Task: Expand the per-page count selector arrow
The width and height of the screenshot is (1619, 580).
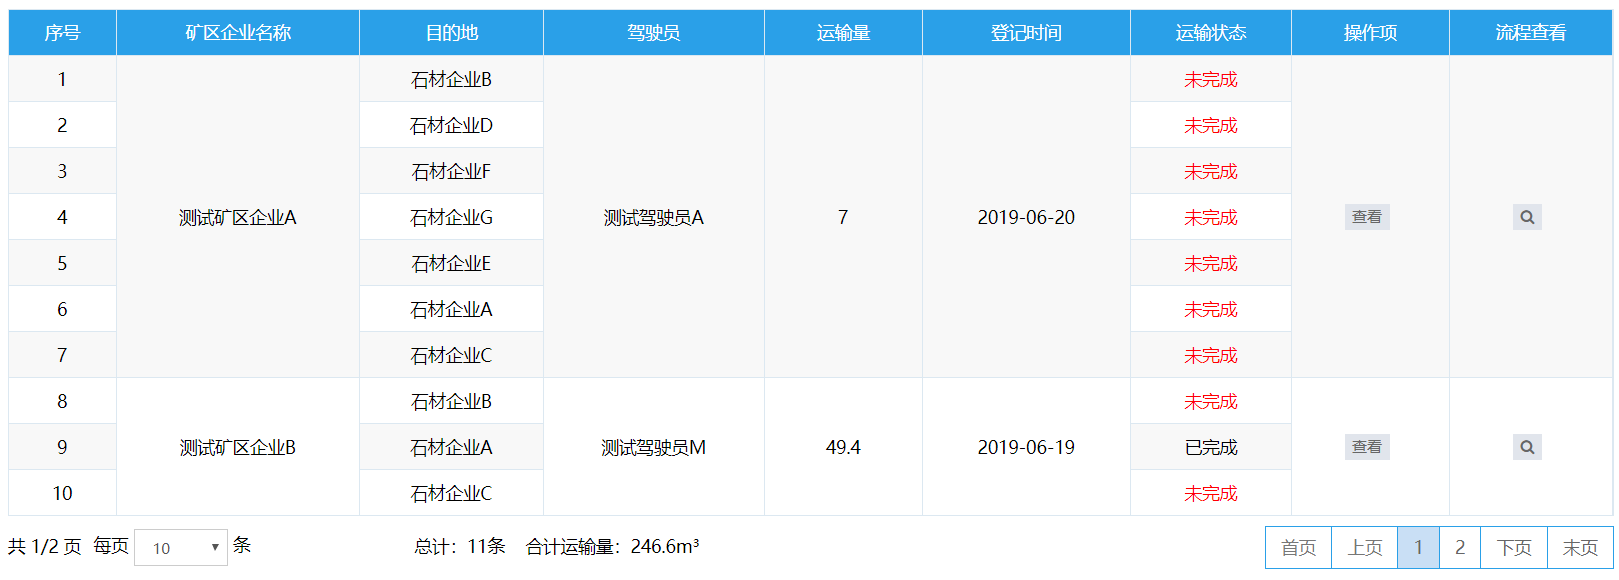Action: click(213, 547)
